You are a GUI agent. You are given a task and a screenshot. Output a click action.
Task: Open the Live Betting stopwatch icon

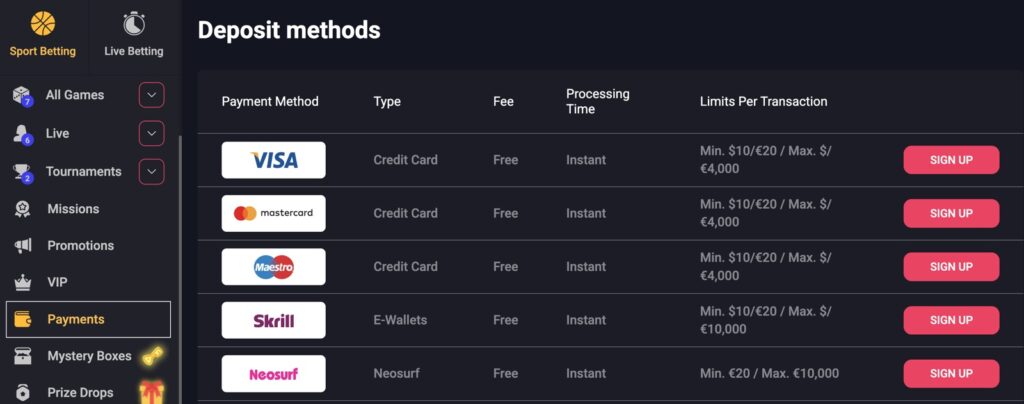(x=134, y=23)
